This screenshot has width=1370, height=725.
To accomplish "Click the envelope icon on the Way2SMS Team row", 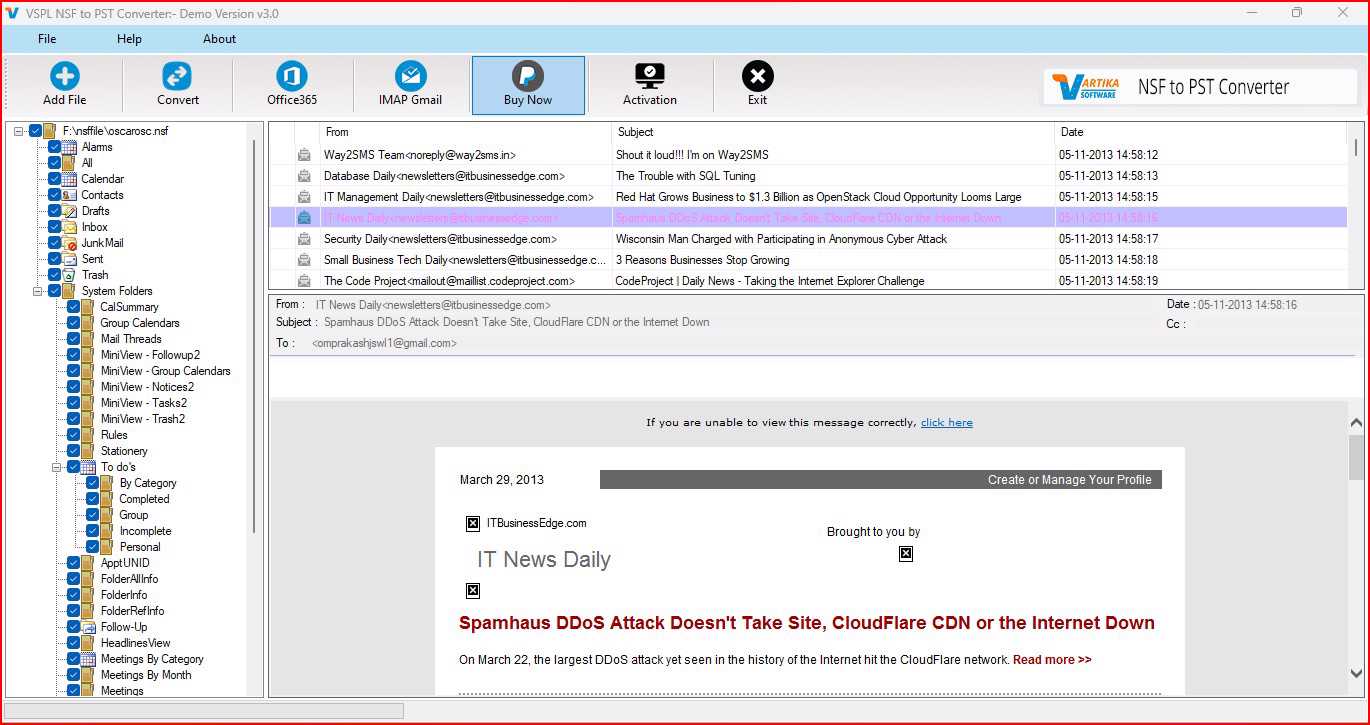I will 304,155.
